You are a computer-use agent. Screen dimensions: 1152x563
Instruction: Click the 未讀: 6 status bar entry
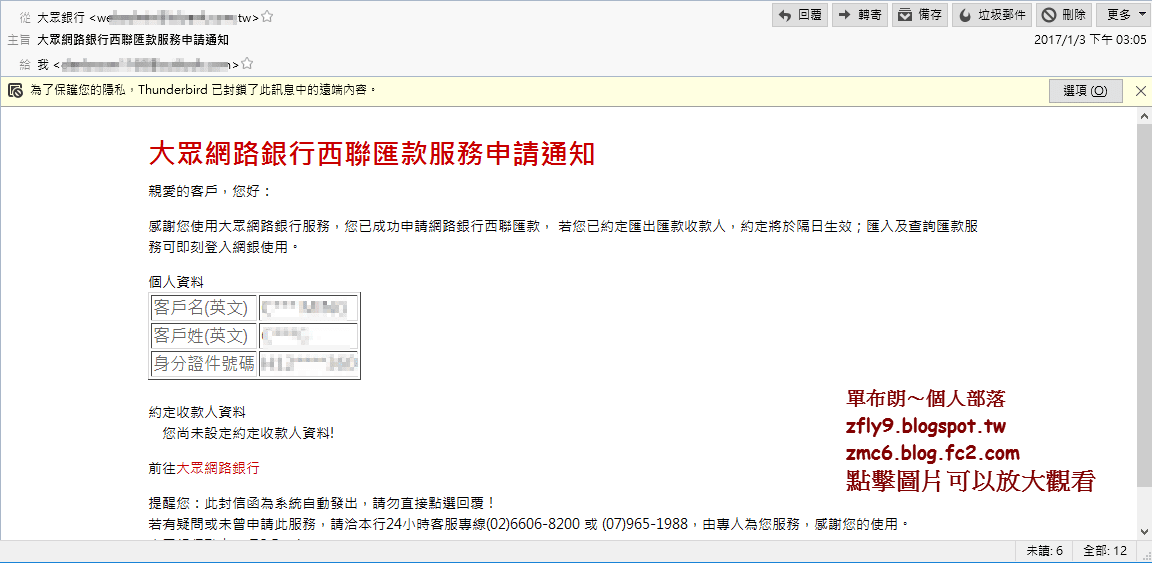[x=1045, y=551]
